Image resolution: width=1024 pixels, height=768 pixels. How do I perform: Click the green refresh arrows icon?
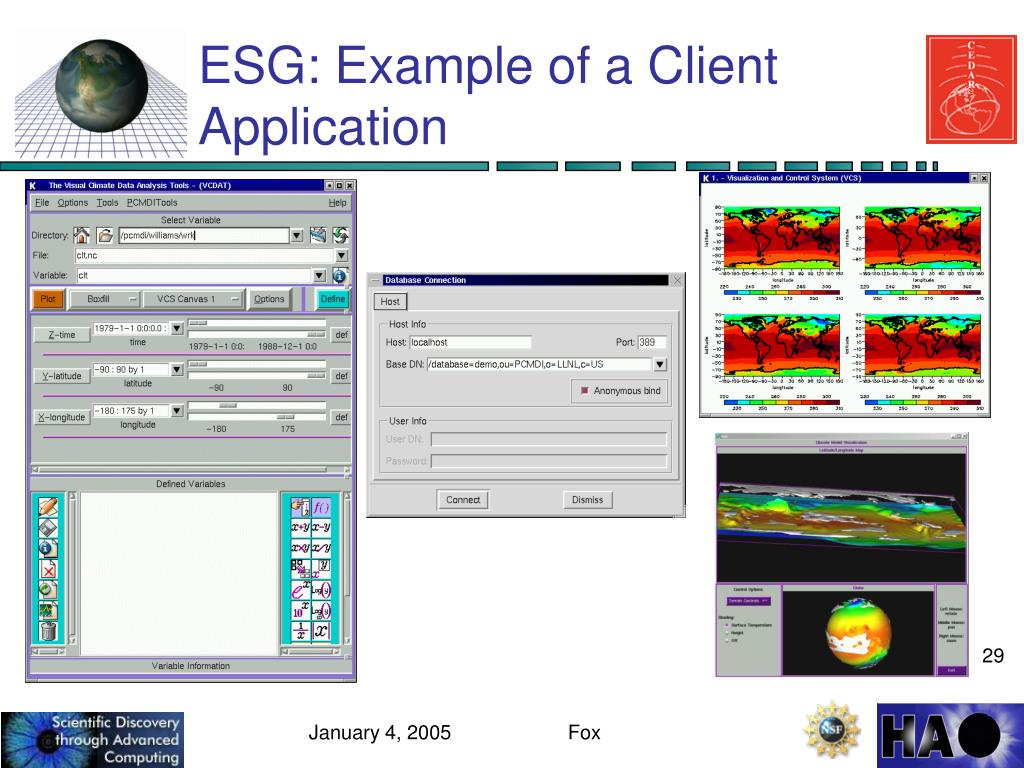340,235
